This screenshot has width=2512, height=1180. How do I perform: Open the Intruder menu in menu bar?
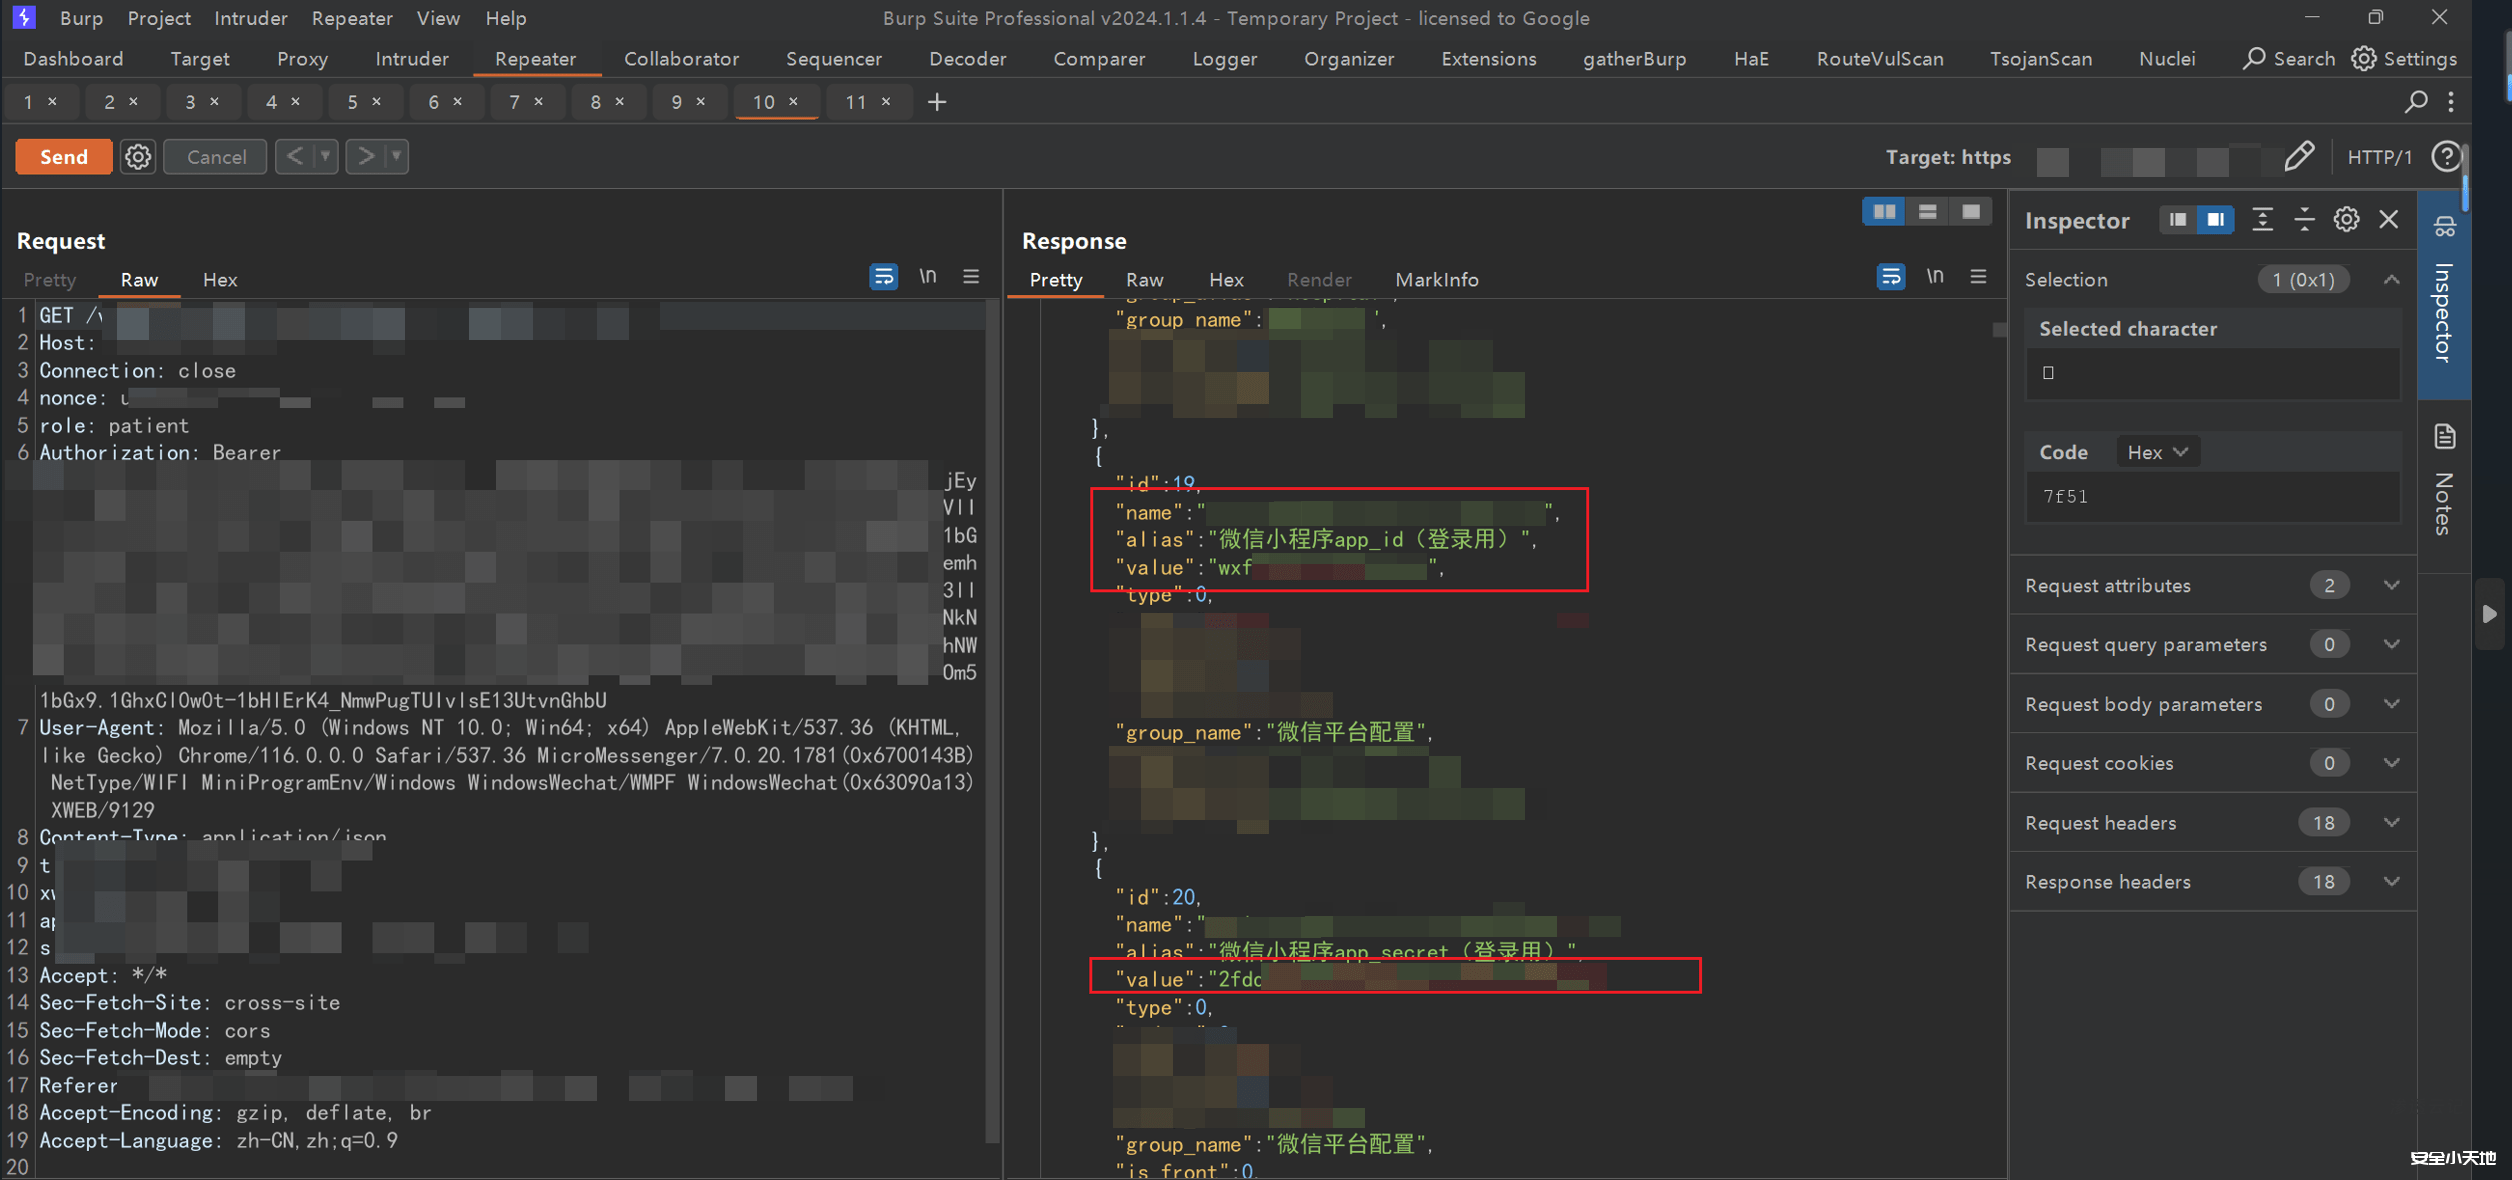coord(250,18)
